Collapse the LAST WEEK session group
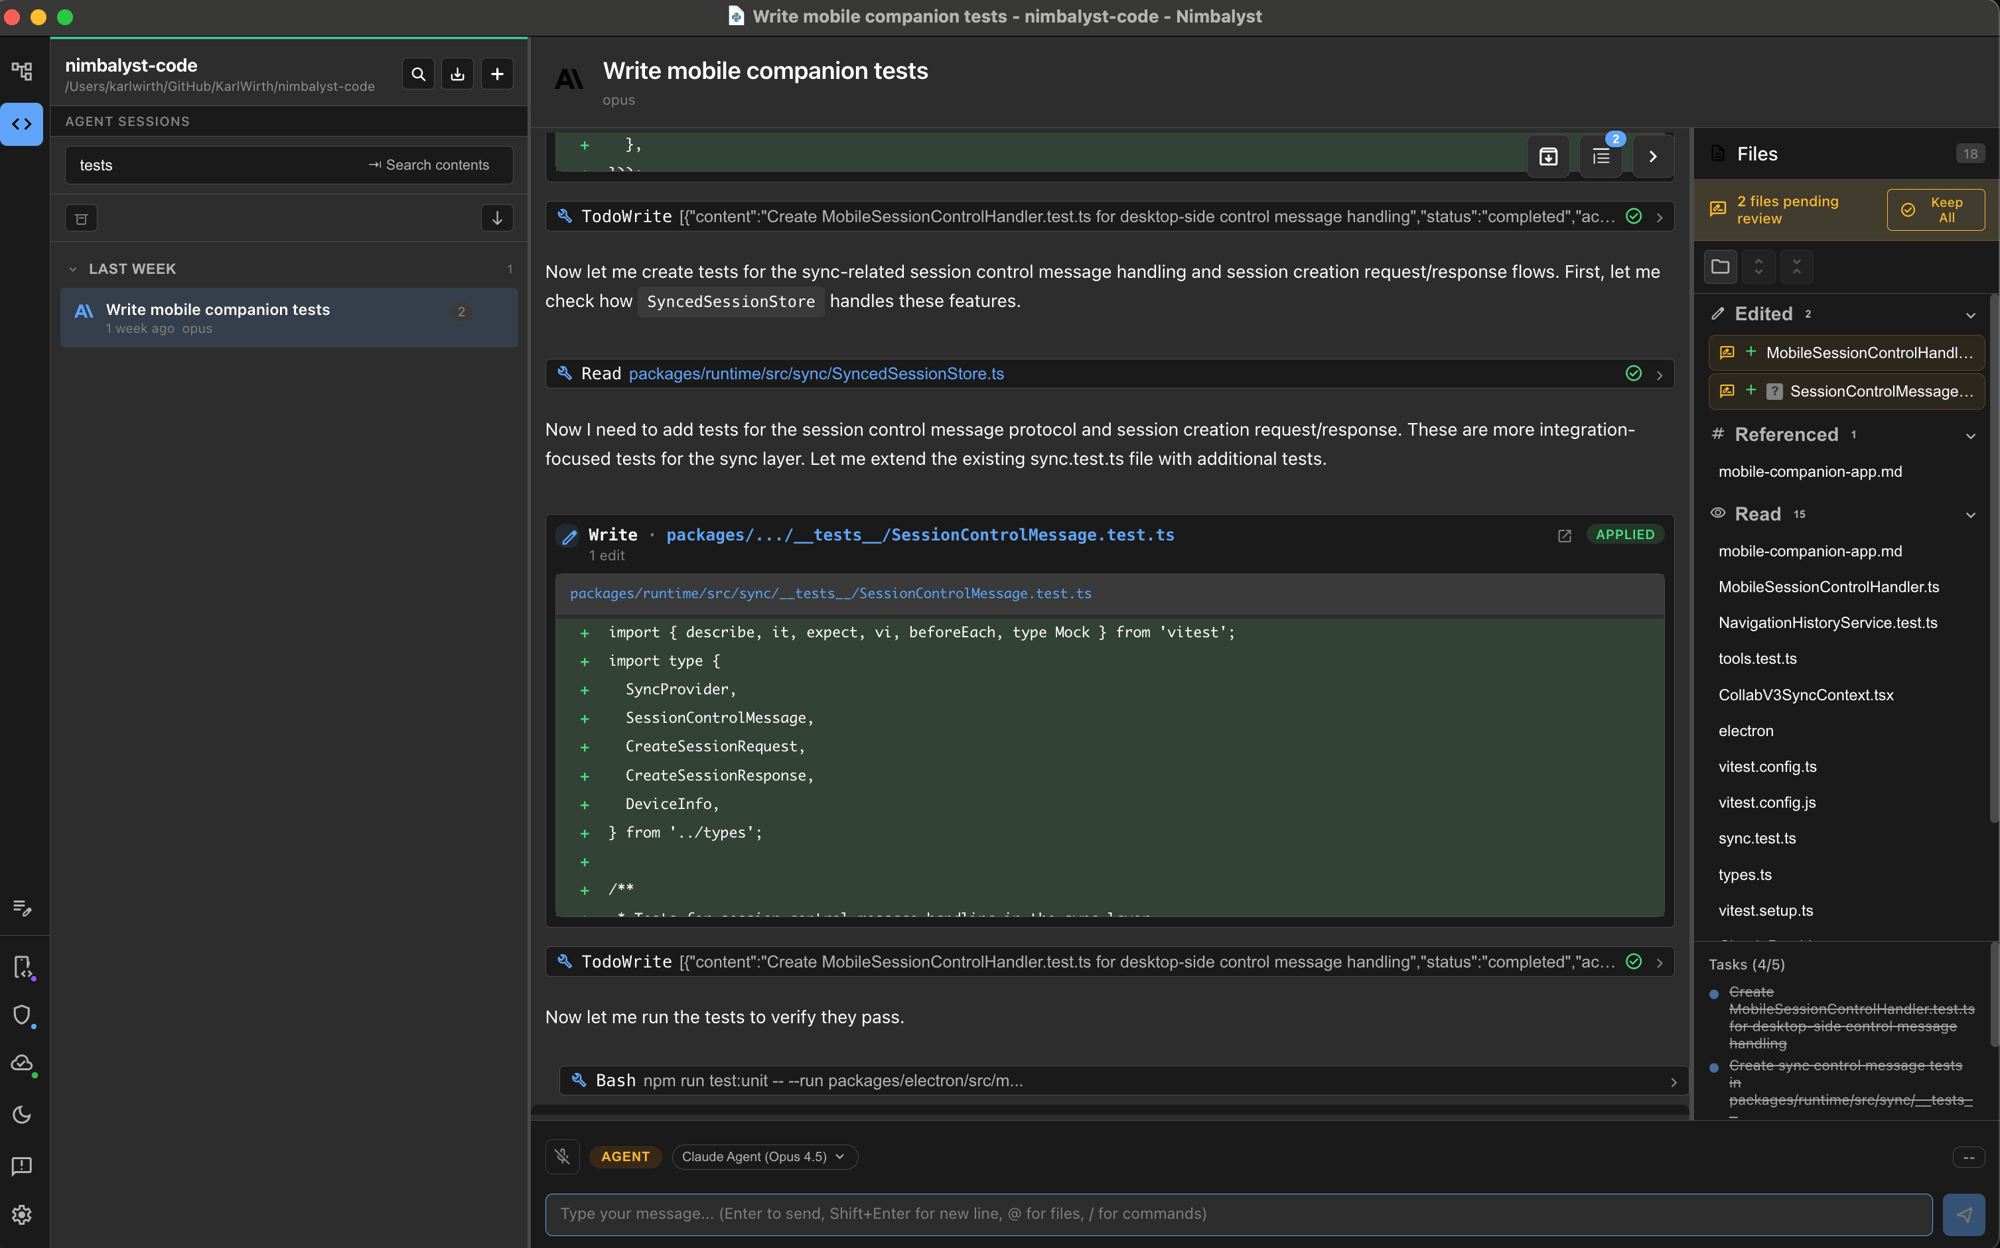 tap(73, 269)
